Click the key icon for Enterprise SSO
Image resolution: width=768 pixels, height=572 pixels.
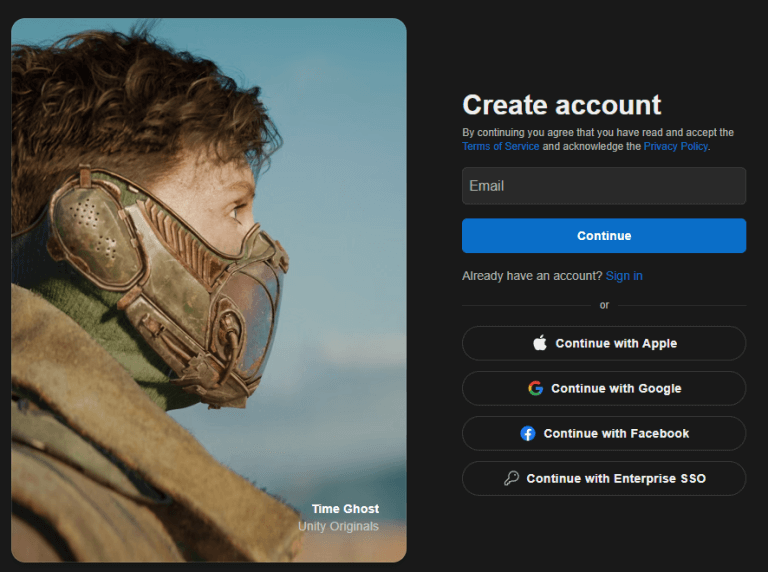point(511,478)
